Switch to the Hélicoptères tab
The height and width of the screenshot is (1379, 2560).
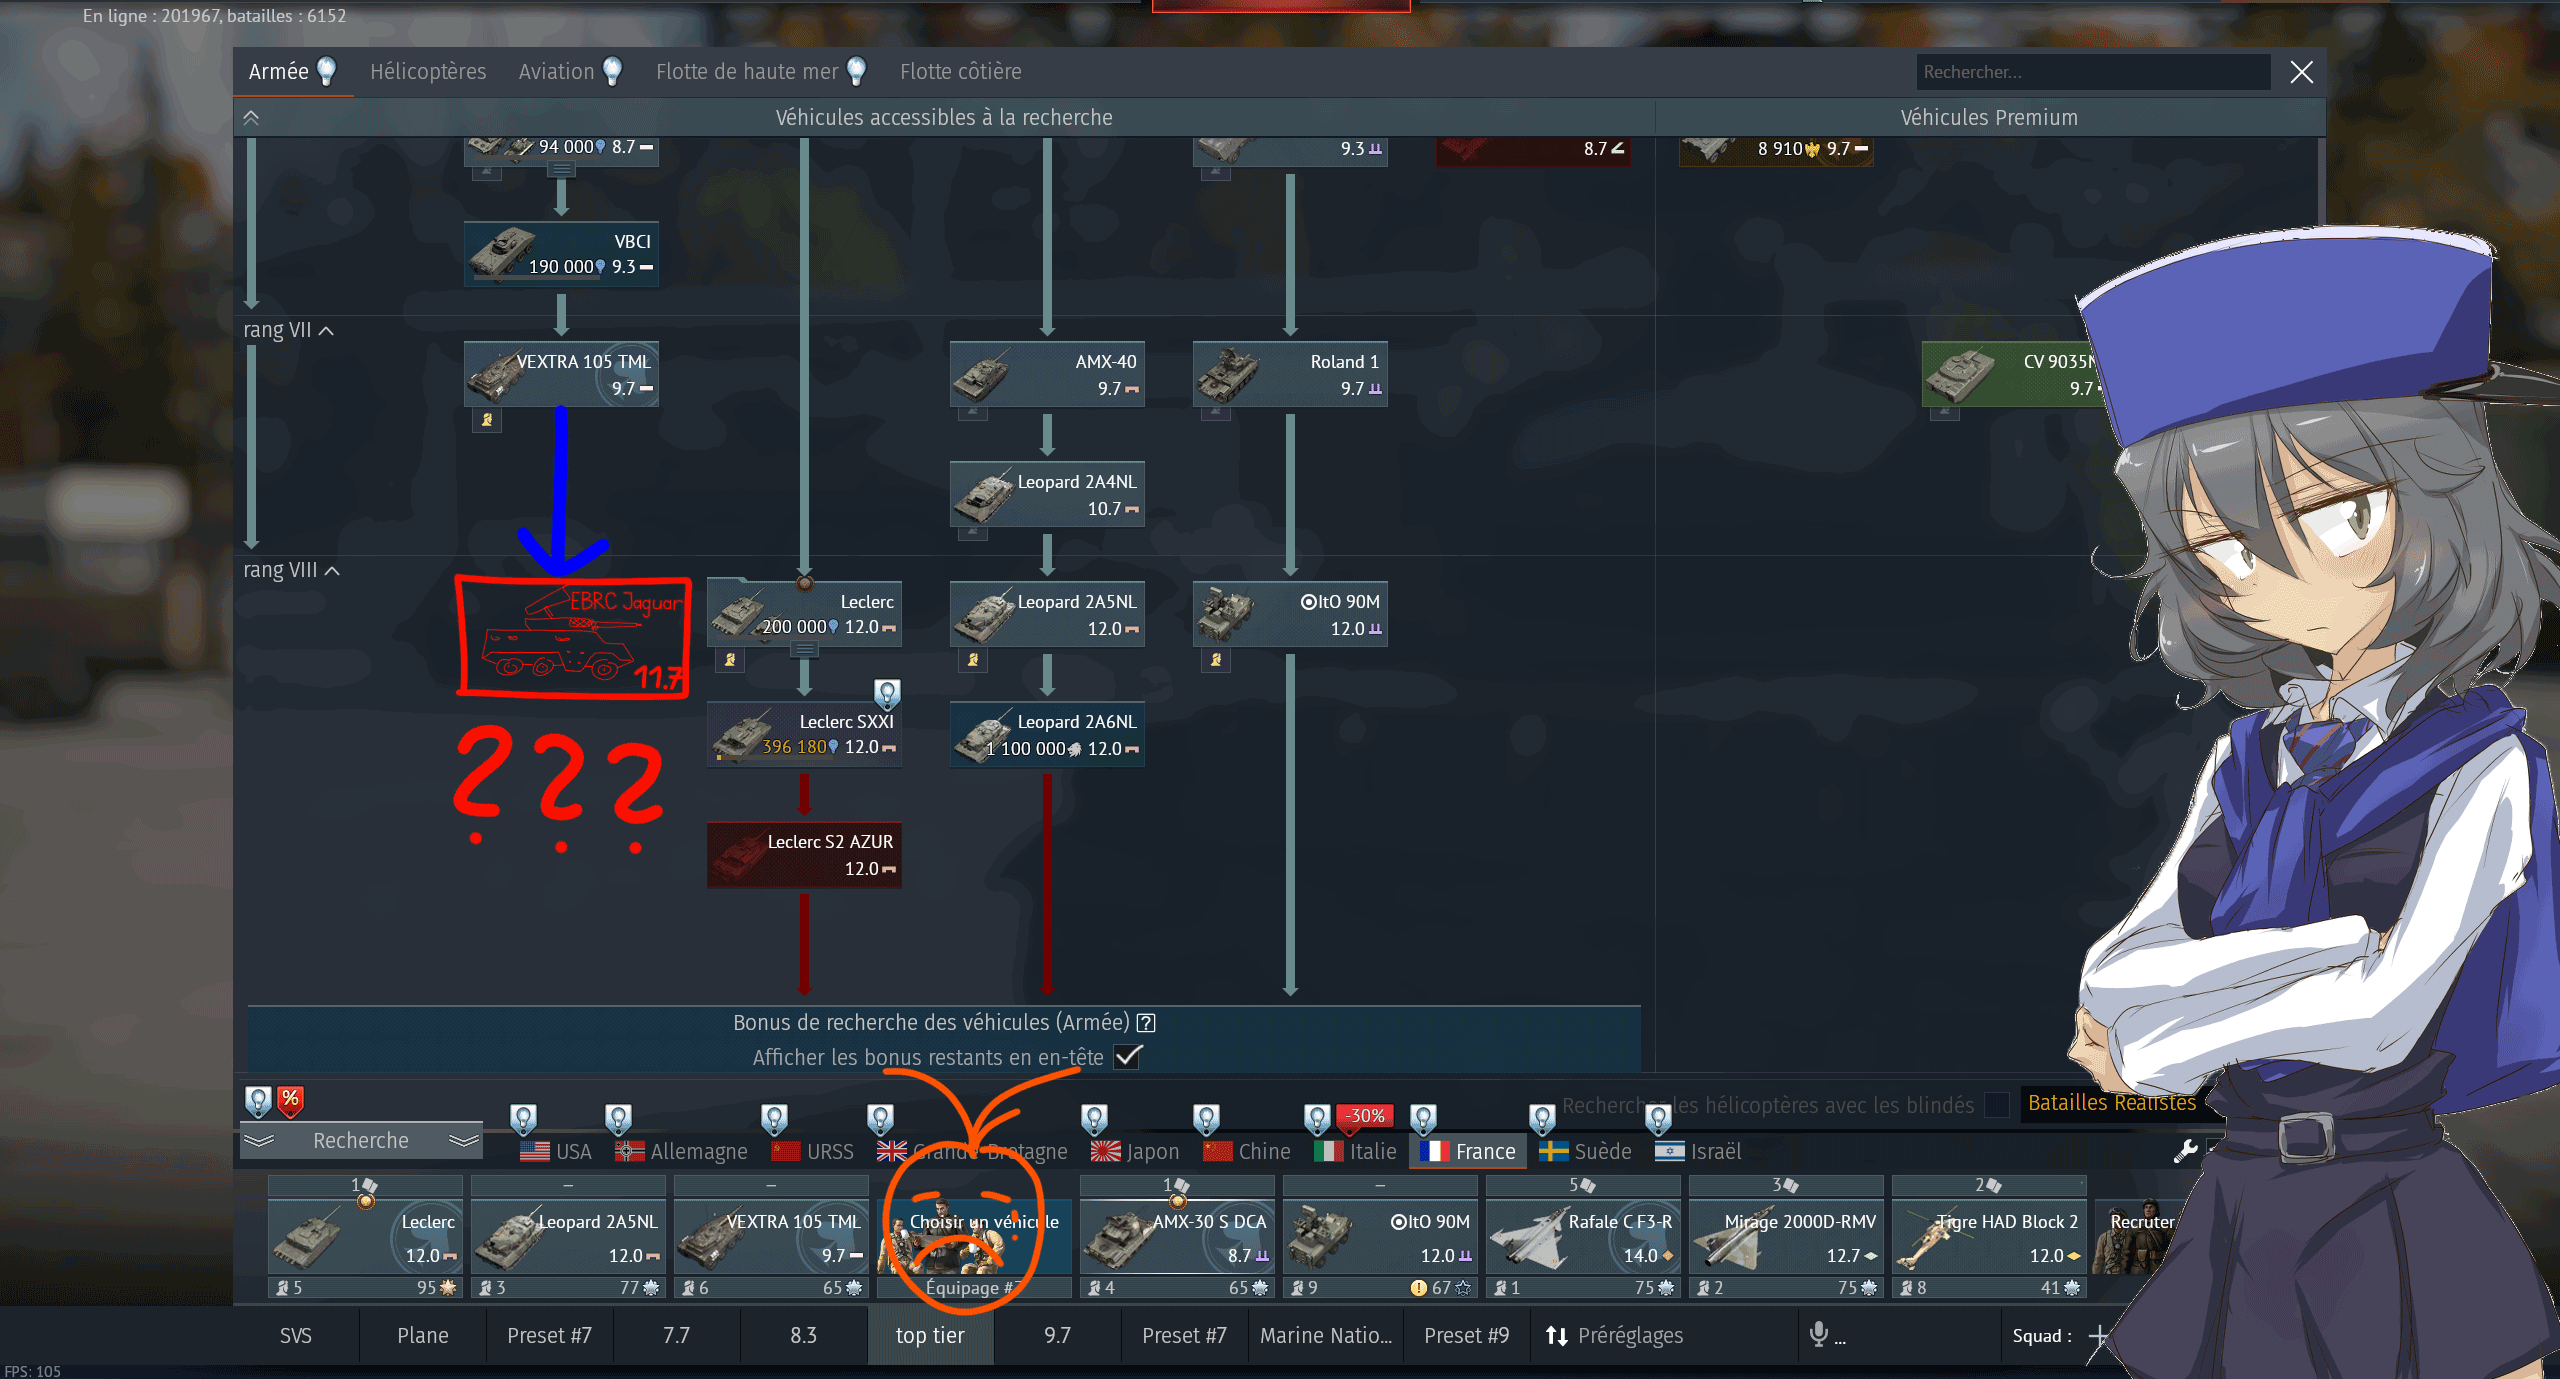(428, 72)
